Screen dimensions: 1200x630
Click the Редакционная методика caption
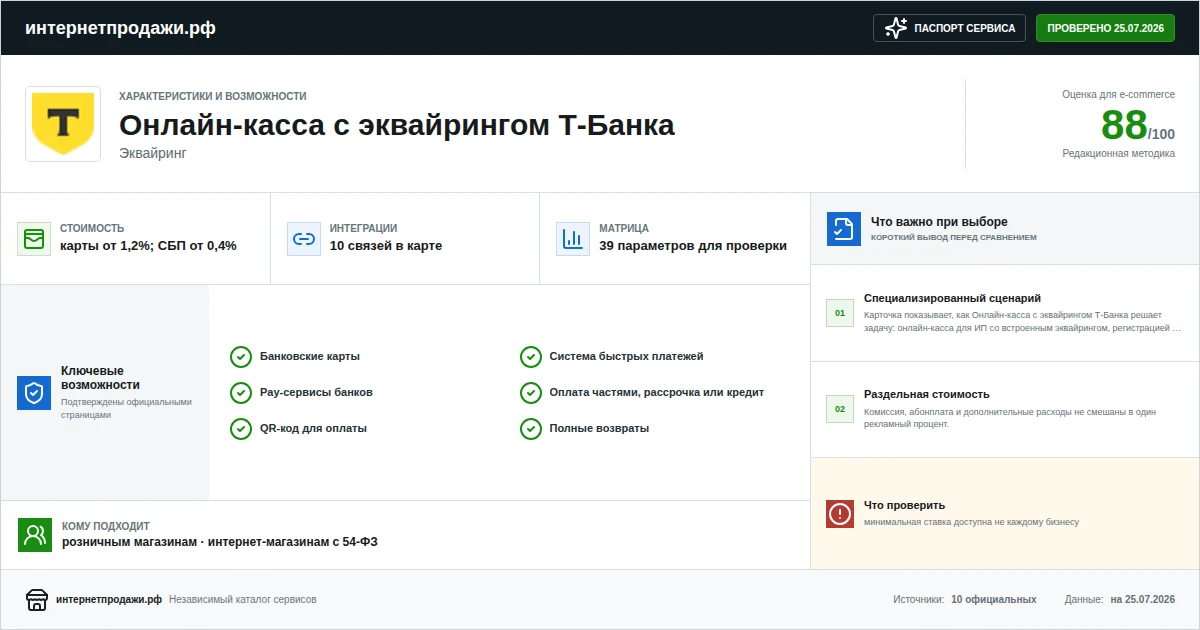(1119, 154)
